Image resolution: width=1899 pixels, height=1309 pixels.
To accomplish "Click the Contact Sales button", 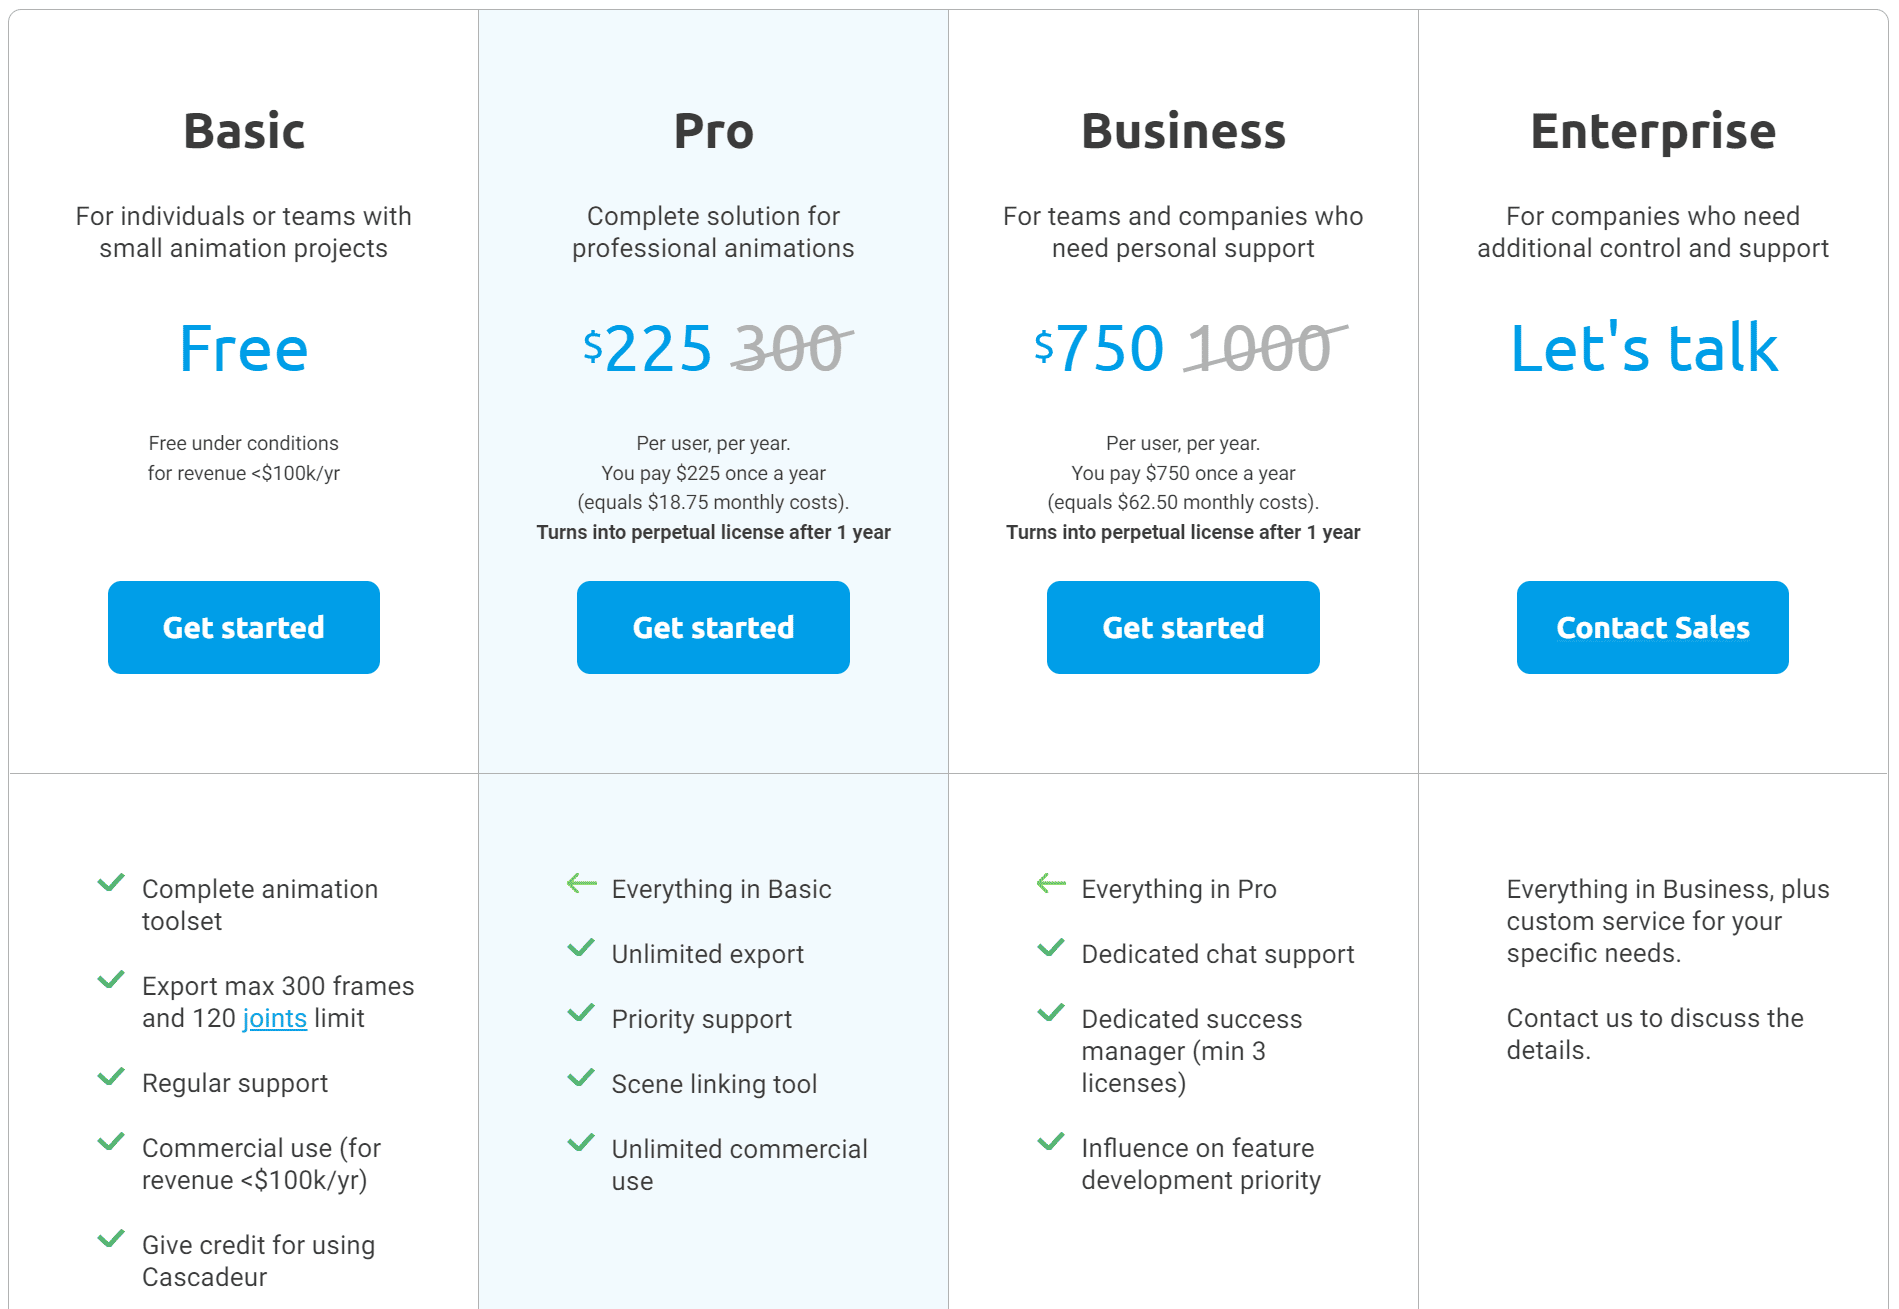I will coord(1653,627).
